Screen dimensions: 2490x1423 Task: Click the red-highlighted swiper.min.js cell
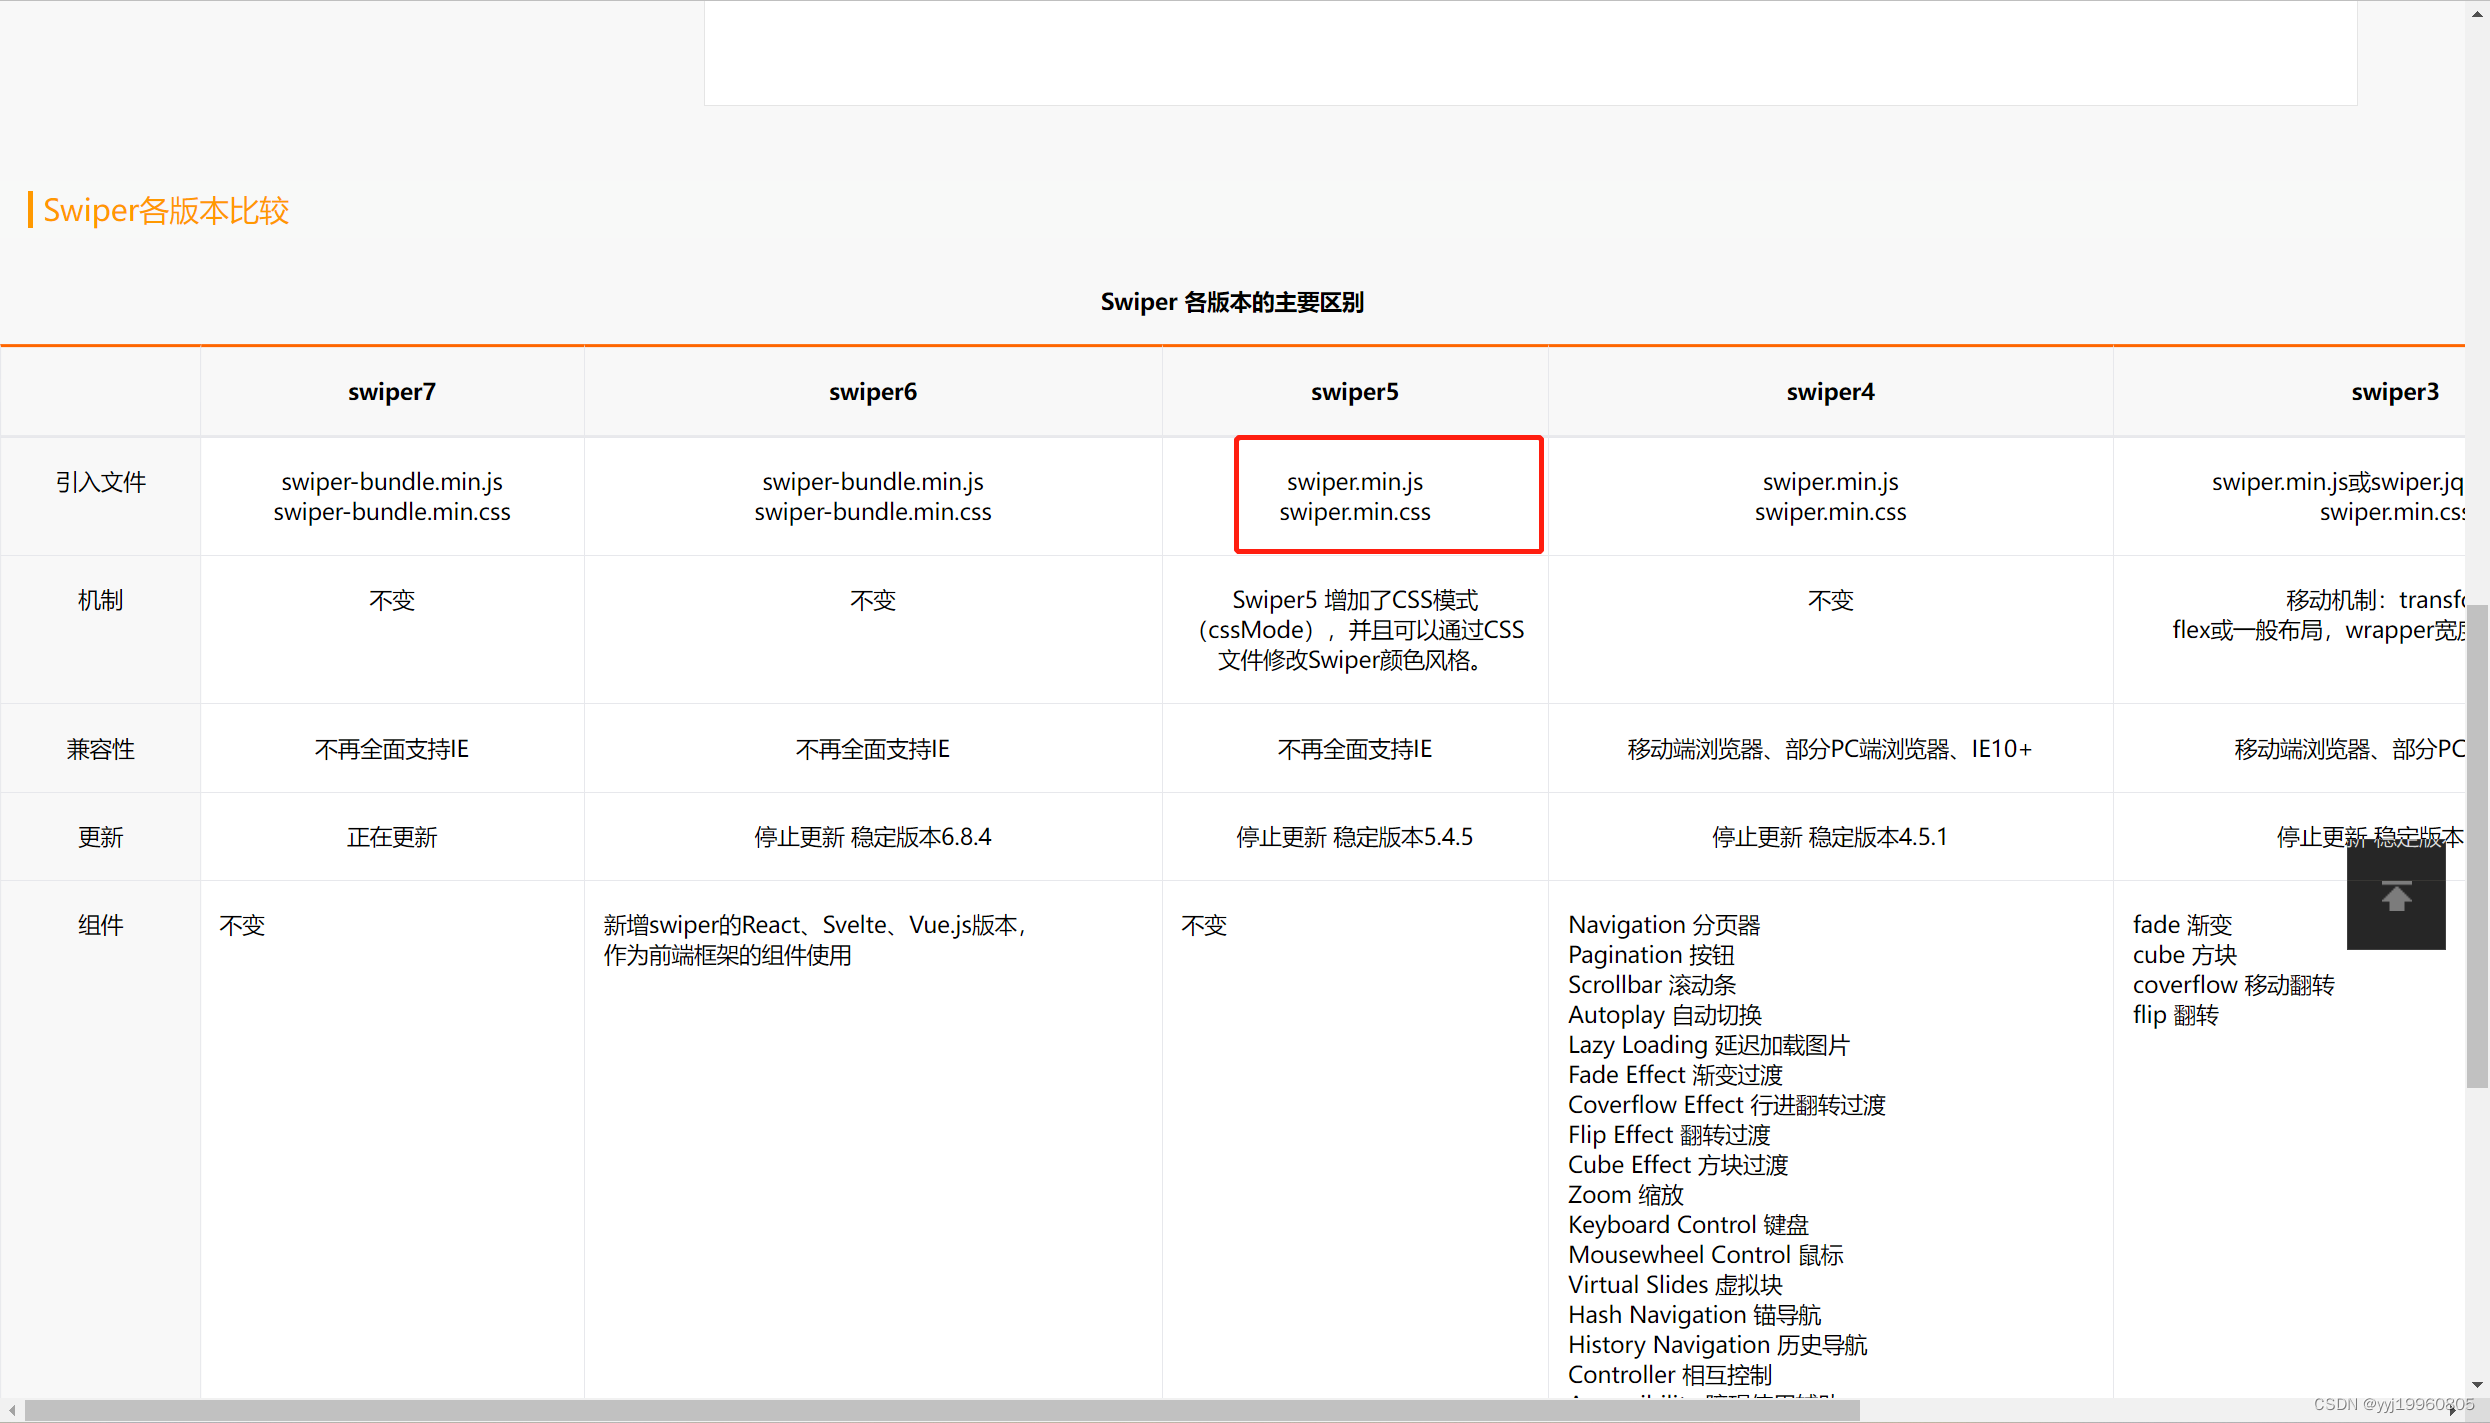pyautogui.click(x=1388, y=495)
